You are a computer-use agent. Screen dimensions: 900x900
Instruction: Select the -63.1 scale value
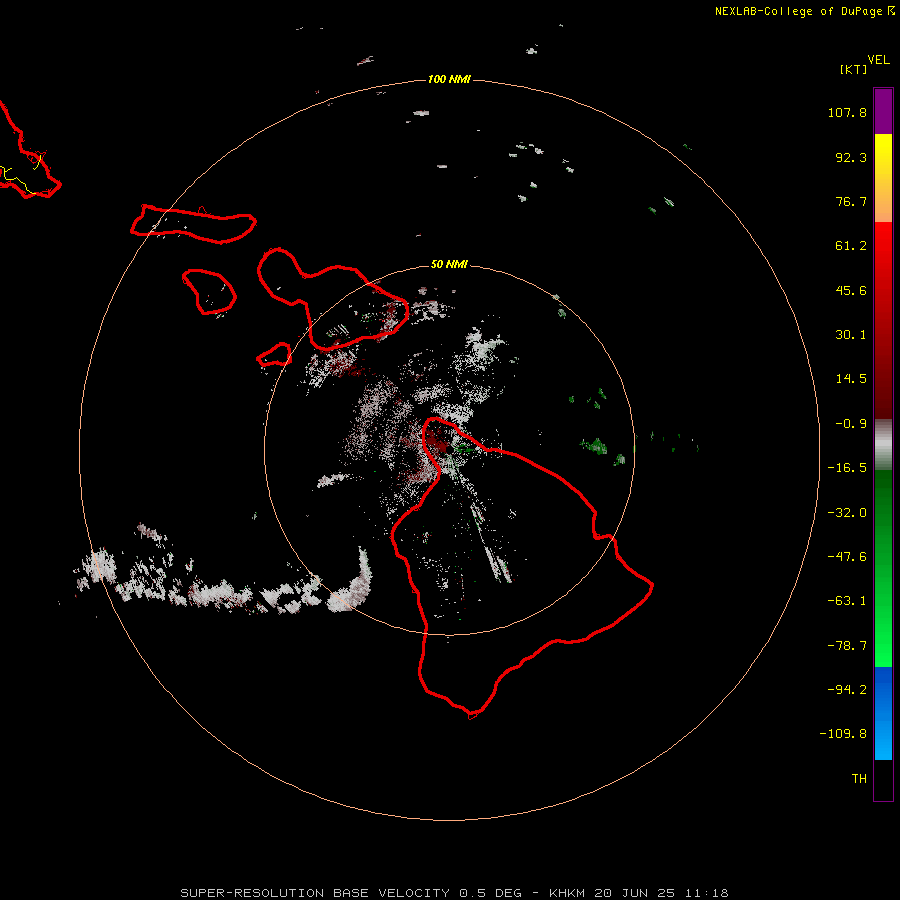click(847, 601)
